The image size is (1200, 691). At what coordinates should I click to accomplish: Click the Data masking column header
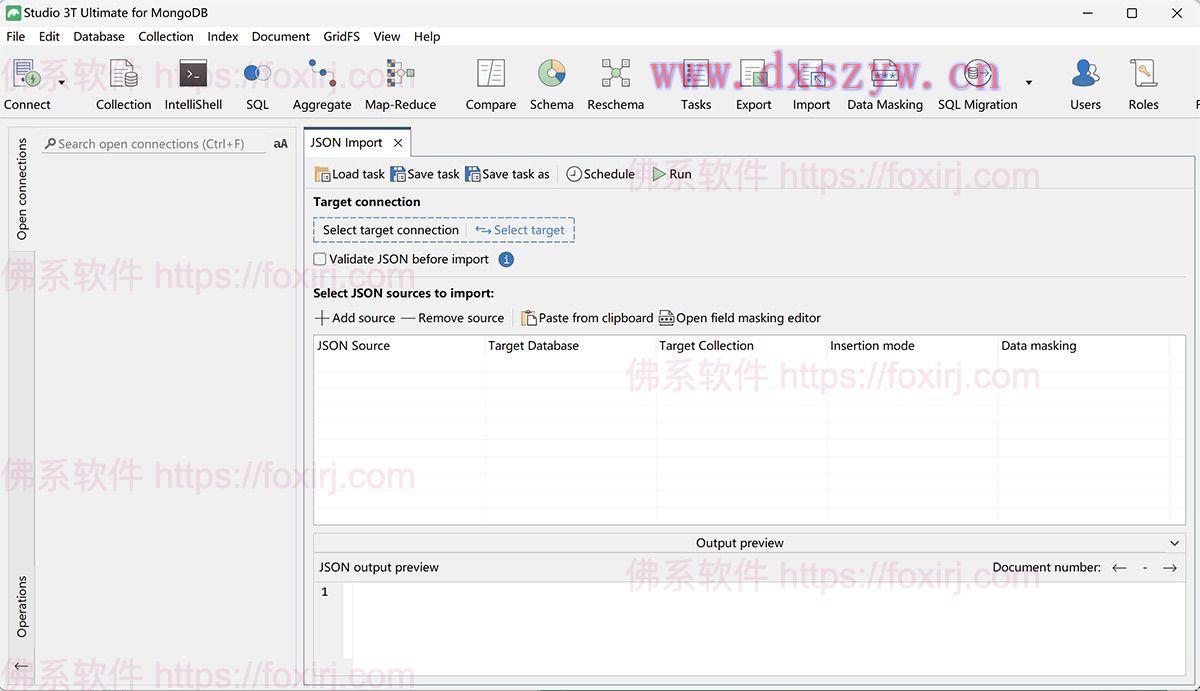(x=1084, y=346)
